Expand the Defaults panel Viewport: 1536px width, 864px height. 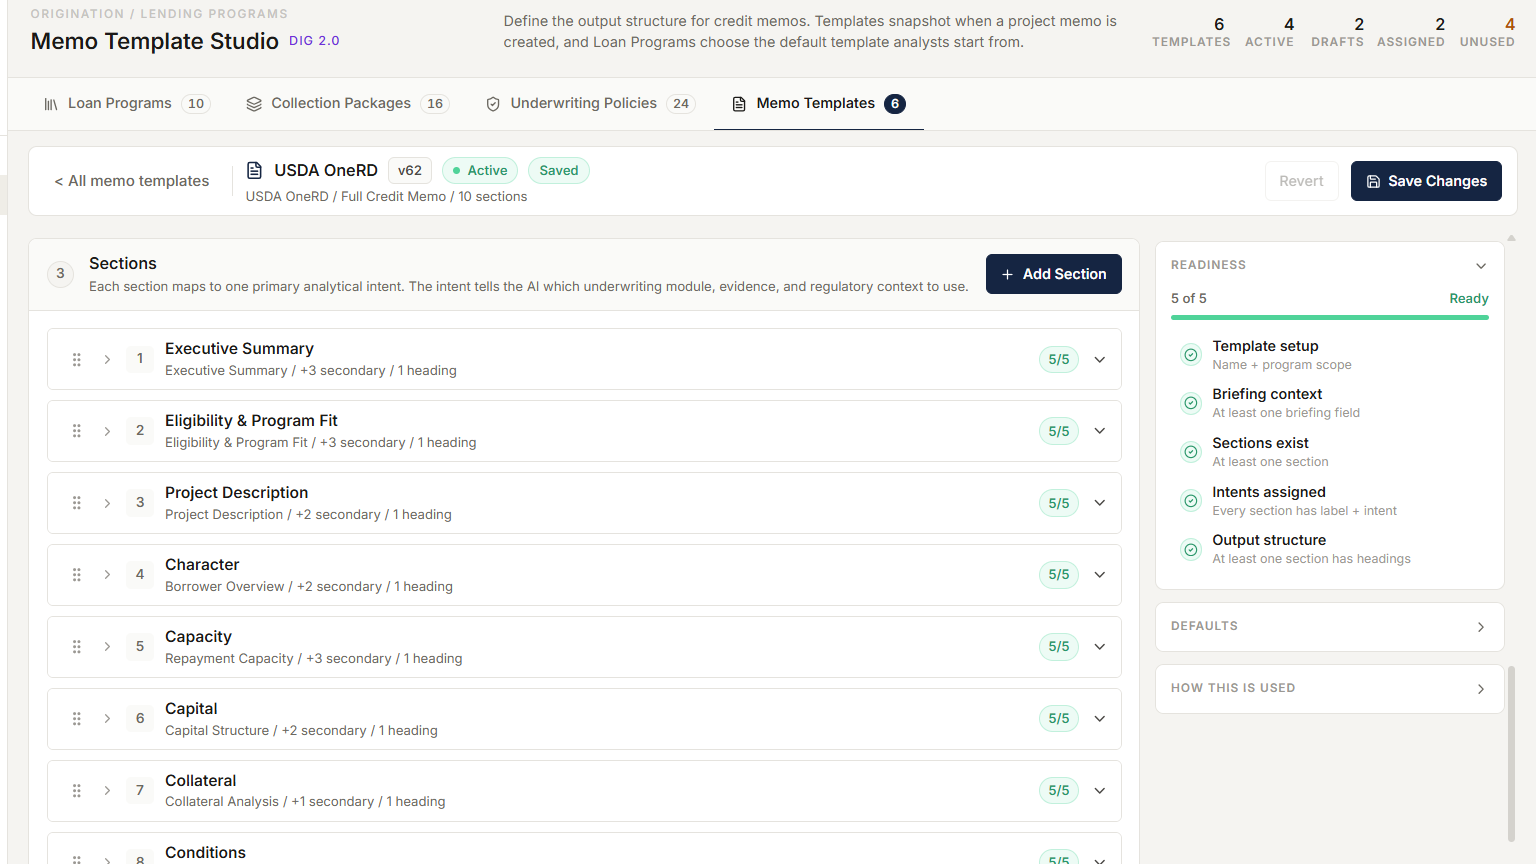pos(1481,627)
